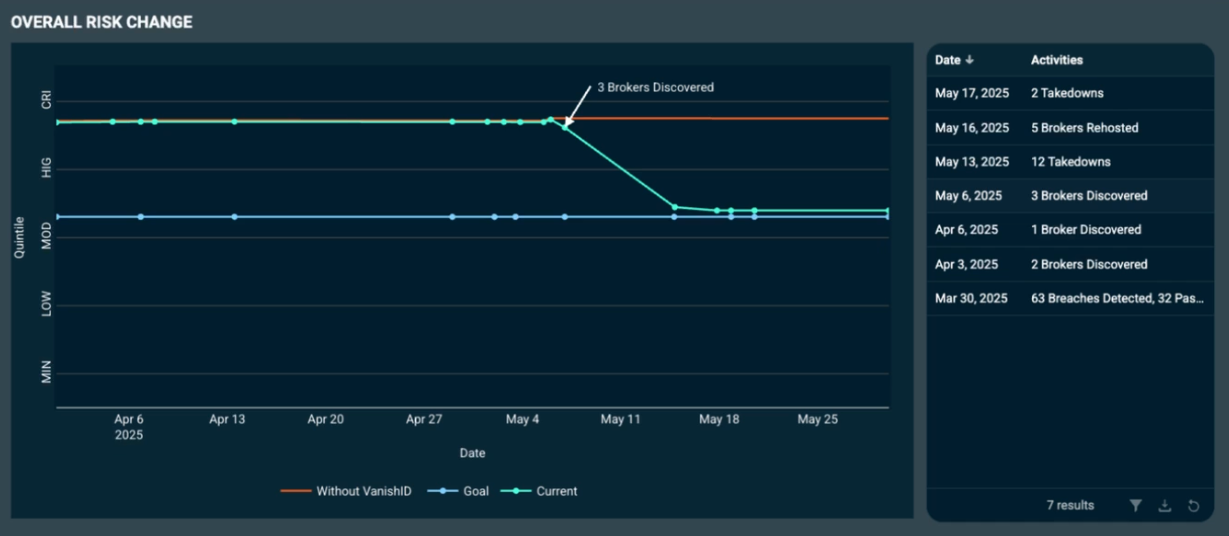Click the Current data point near May 15
Image resolution: width=1229 pixels, height=536 pixels.
[x=675, y=207]
